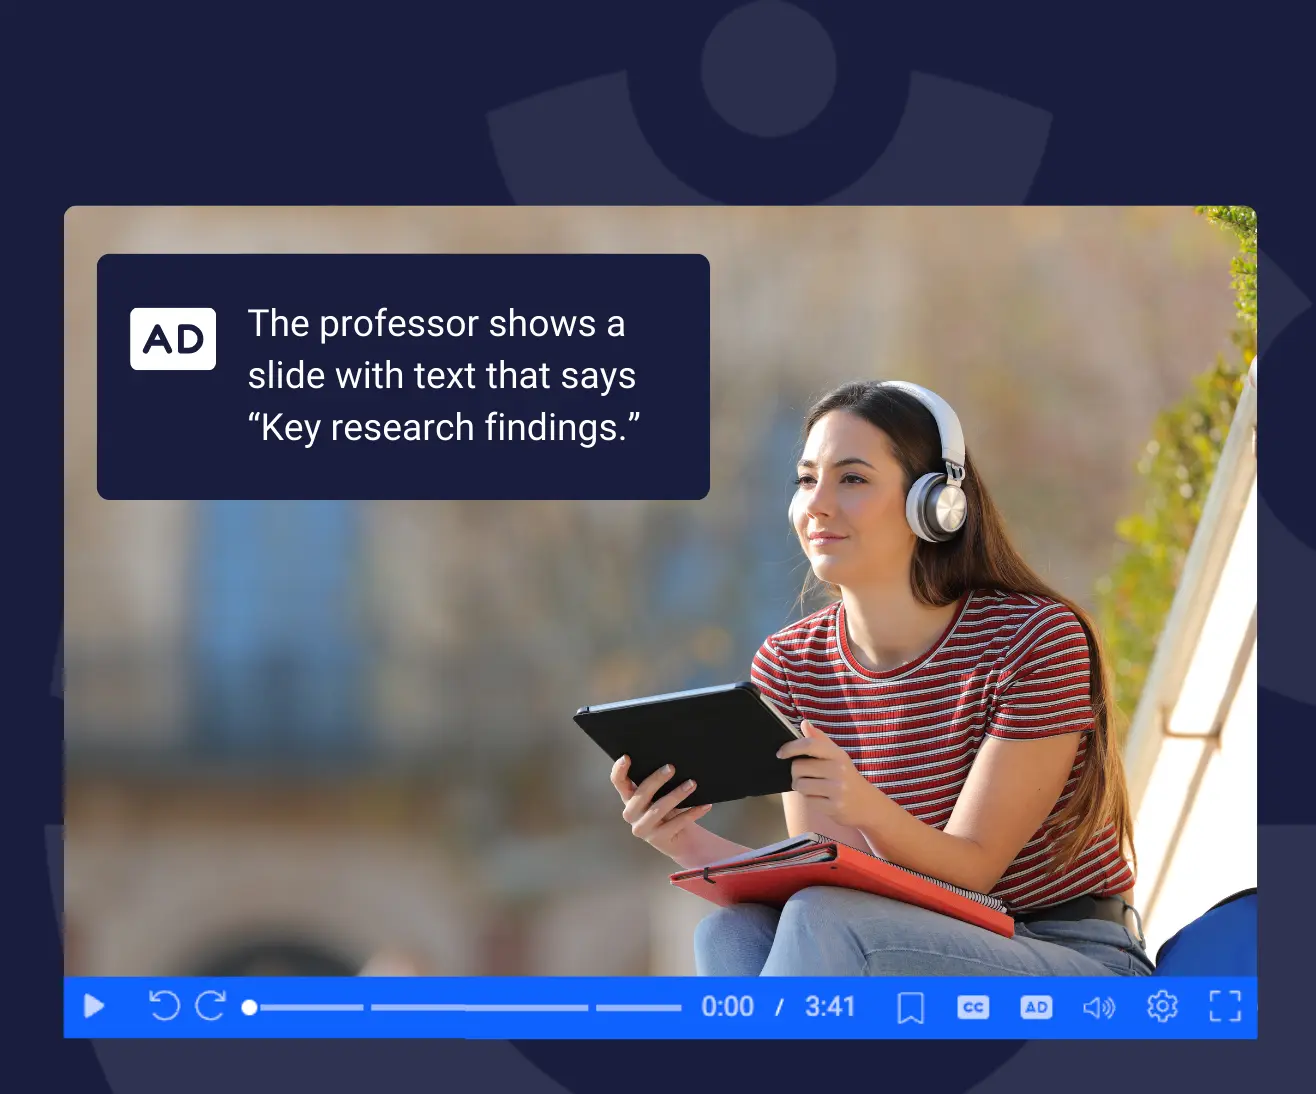1316x1094 pixels.
Task: Click the rewind (counterclockwise arrow) icon
Action: pyautogui.click(x=164, y=1006)
